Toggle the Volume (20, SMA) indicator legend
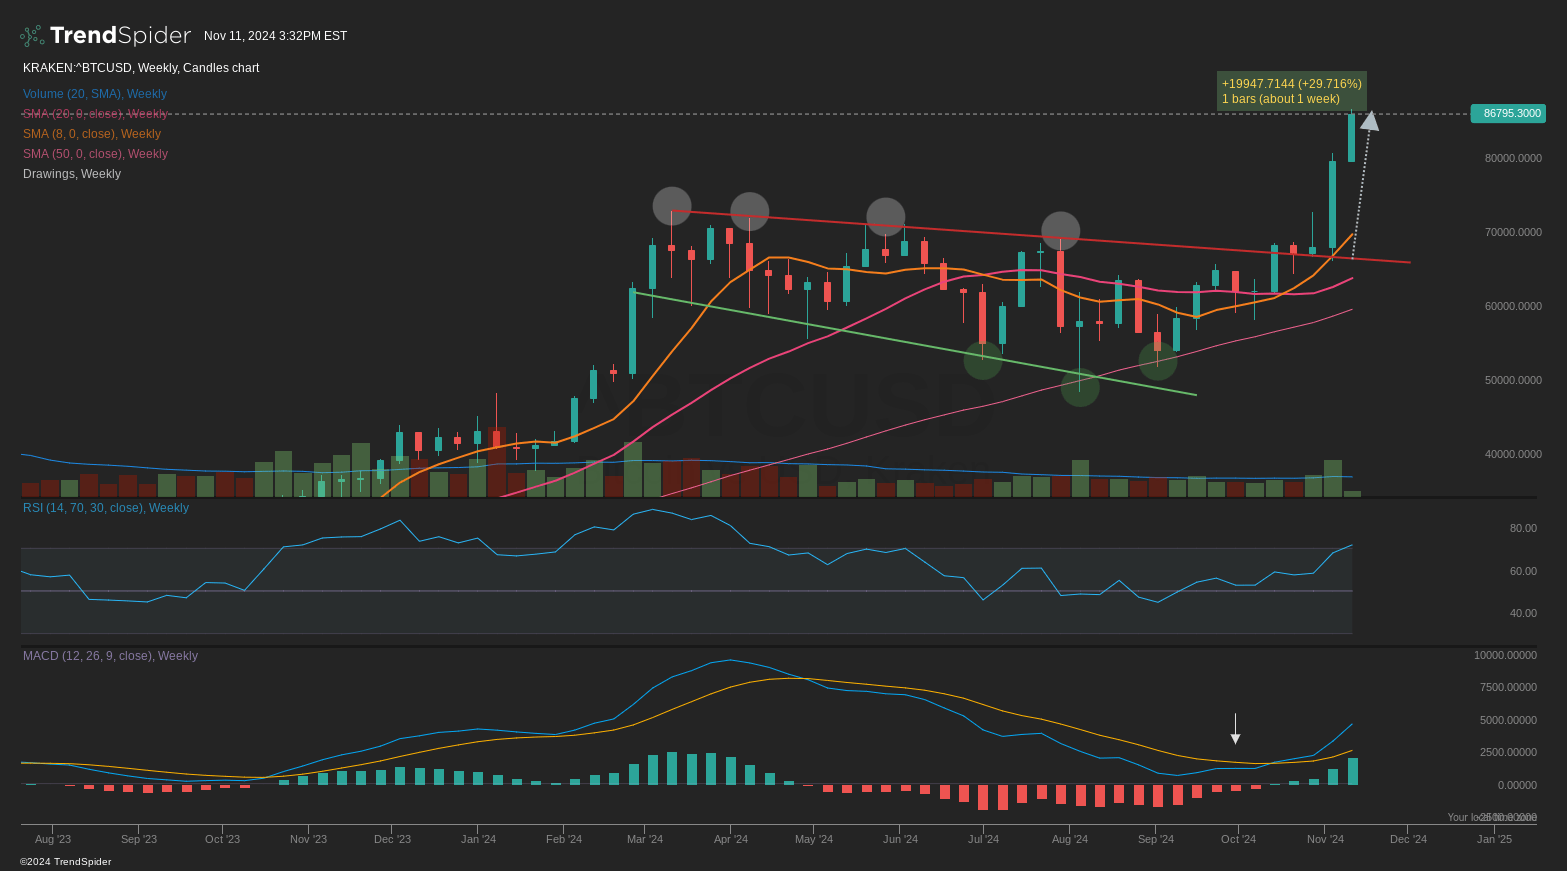Screen dimensions: 1567x871 94,93
